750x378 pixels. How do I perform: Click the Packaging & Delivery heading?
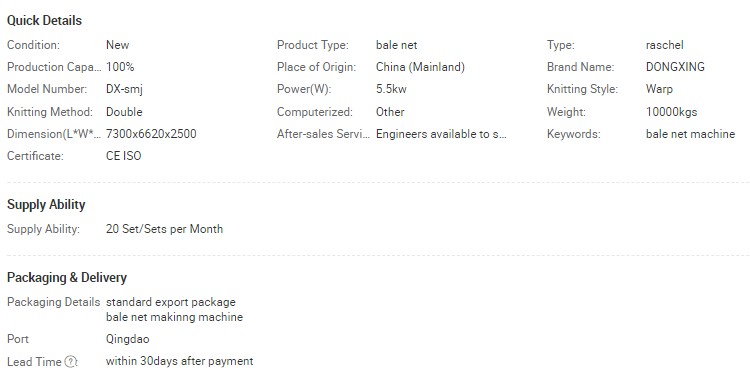[67, 278]
